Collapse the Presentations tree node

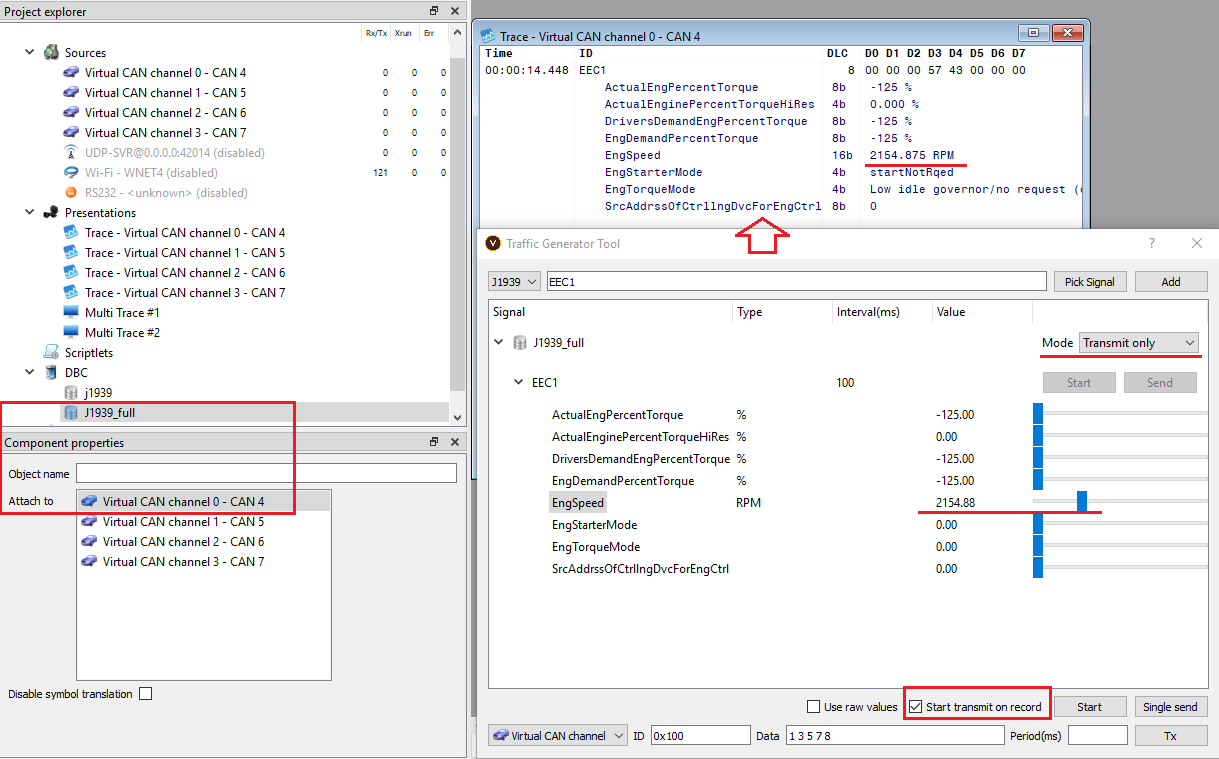pos(30,212)
